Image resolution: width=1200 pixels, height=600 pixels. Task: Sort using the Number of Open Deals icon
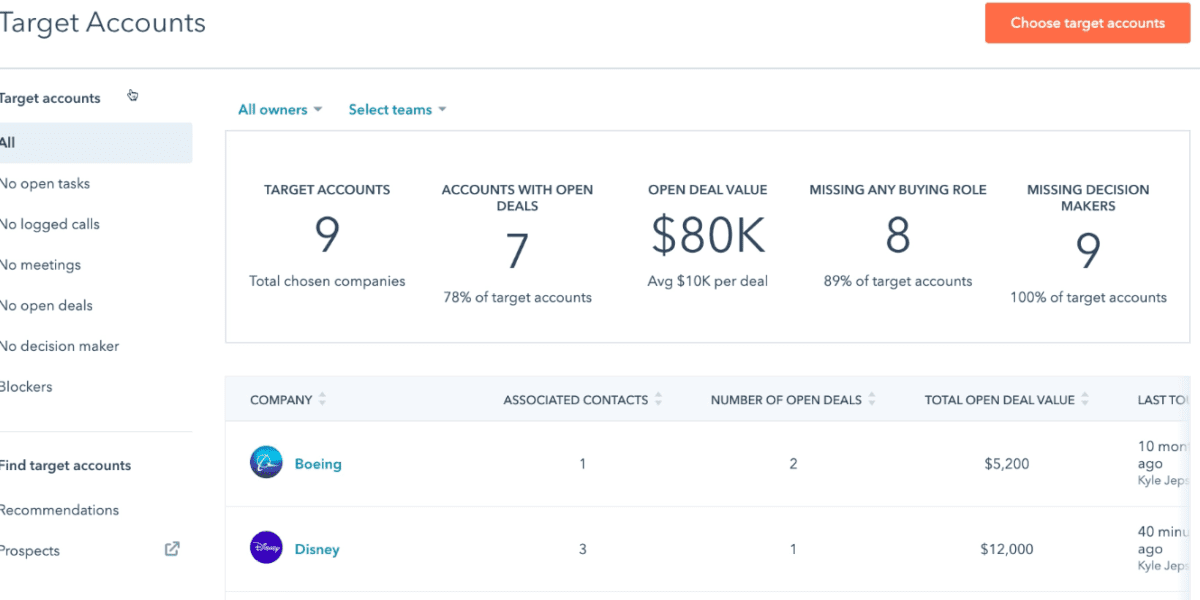871,398
